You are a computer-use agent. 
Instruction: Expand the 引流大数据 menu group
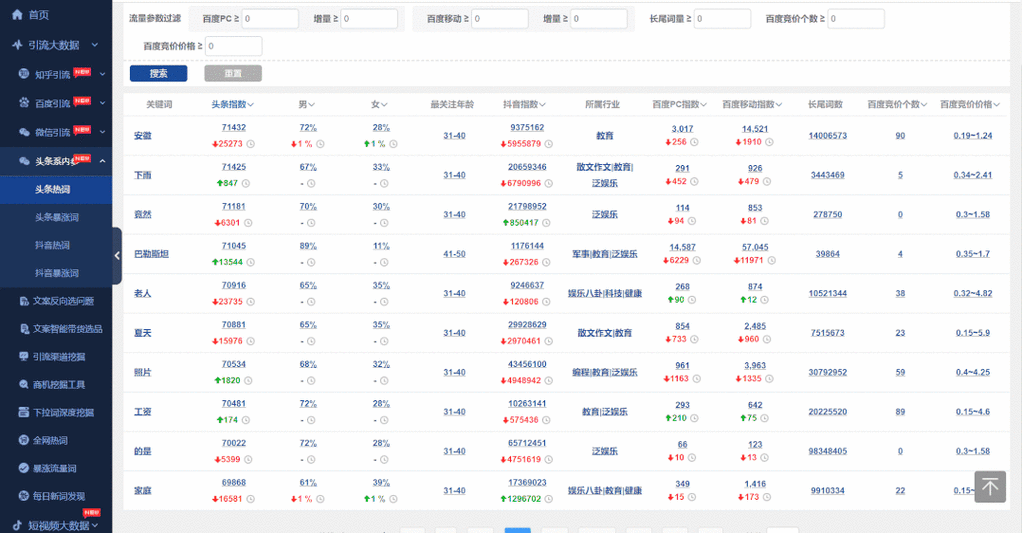94,45
